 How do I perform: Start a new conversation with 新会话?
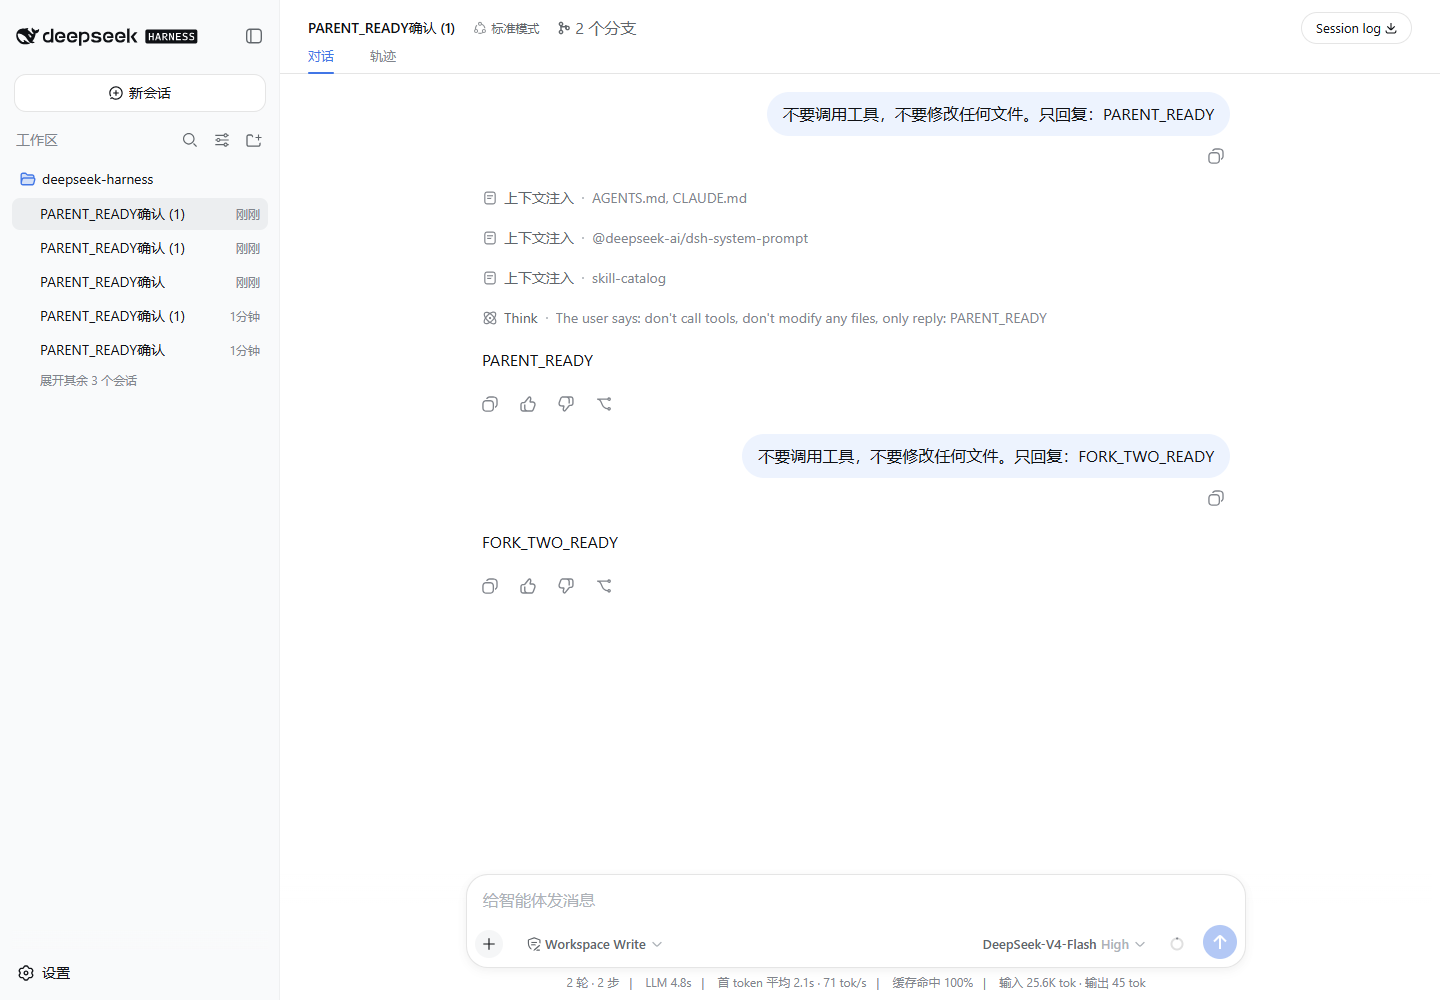(140, 93)
